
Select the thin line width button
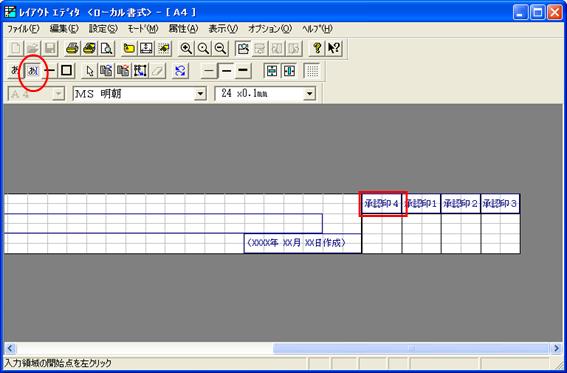coord(209,71)
